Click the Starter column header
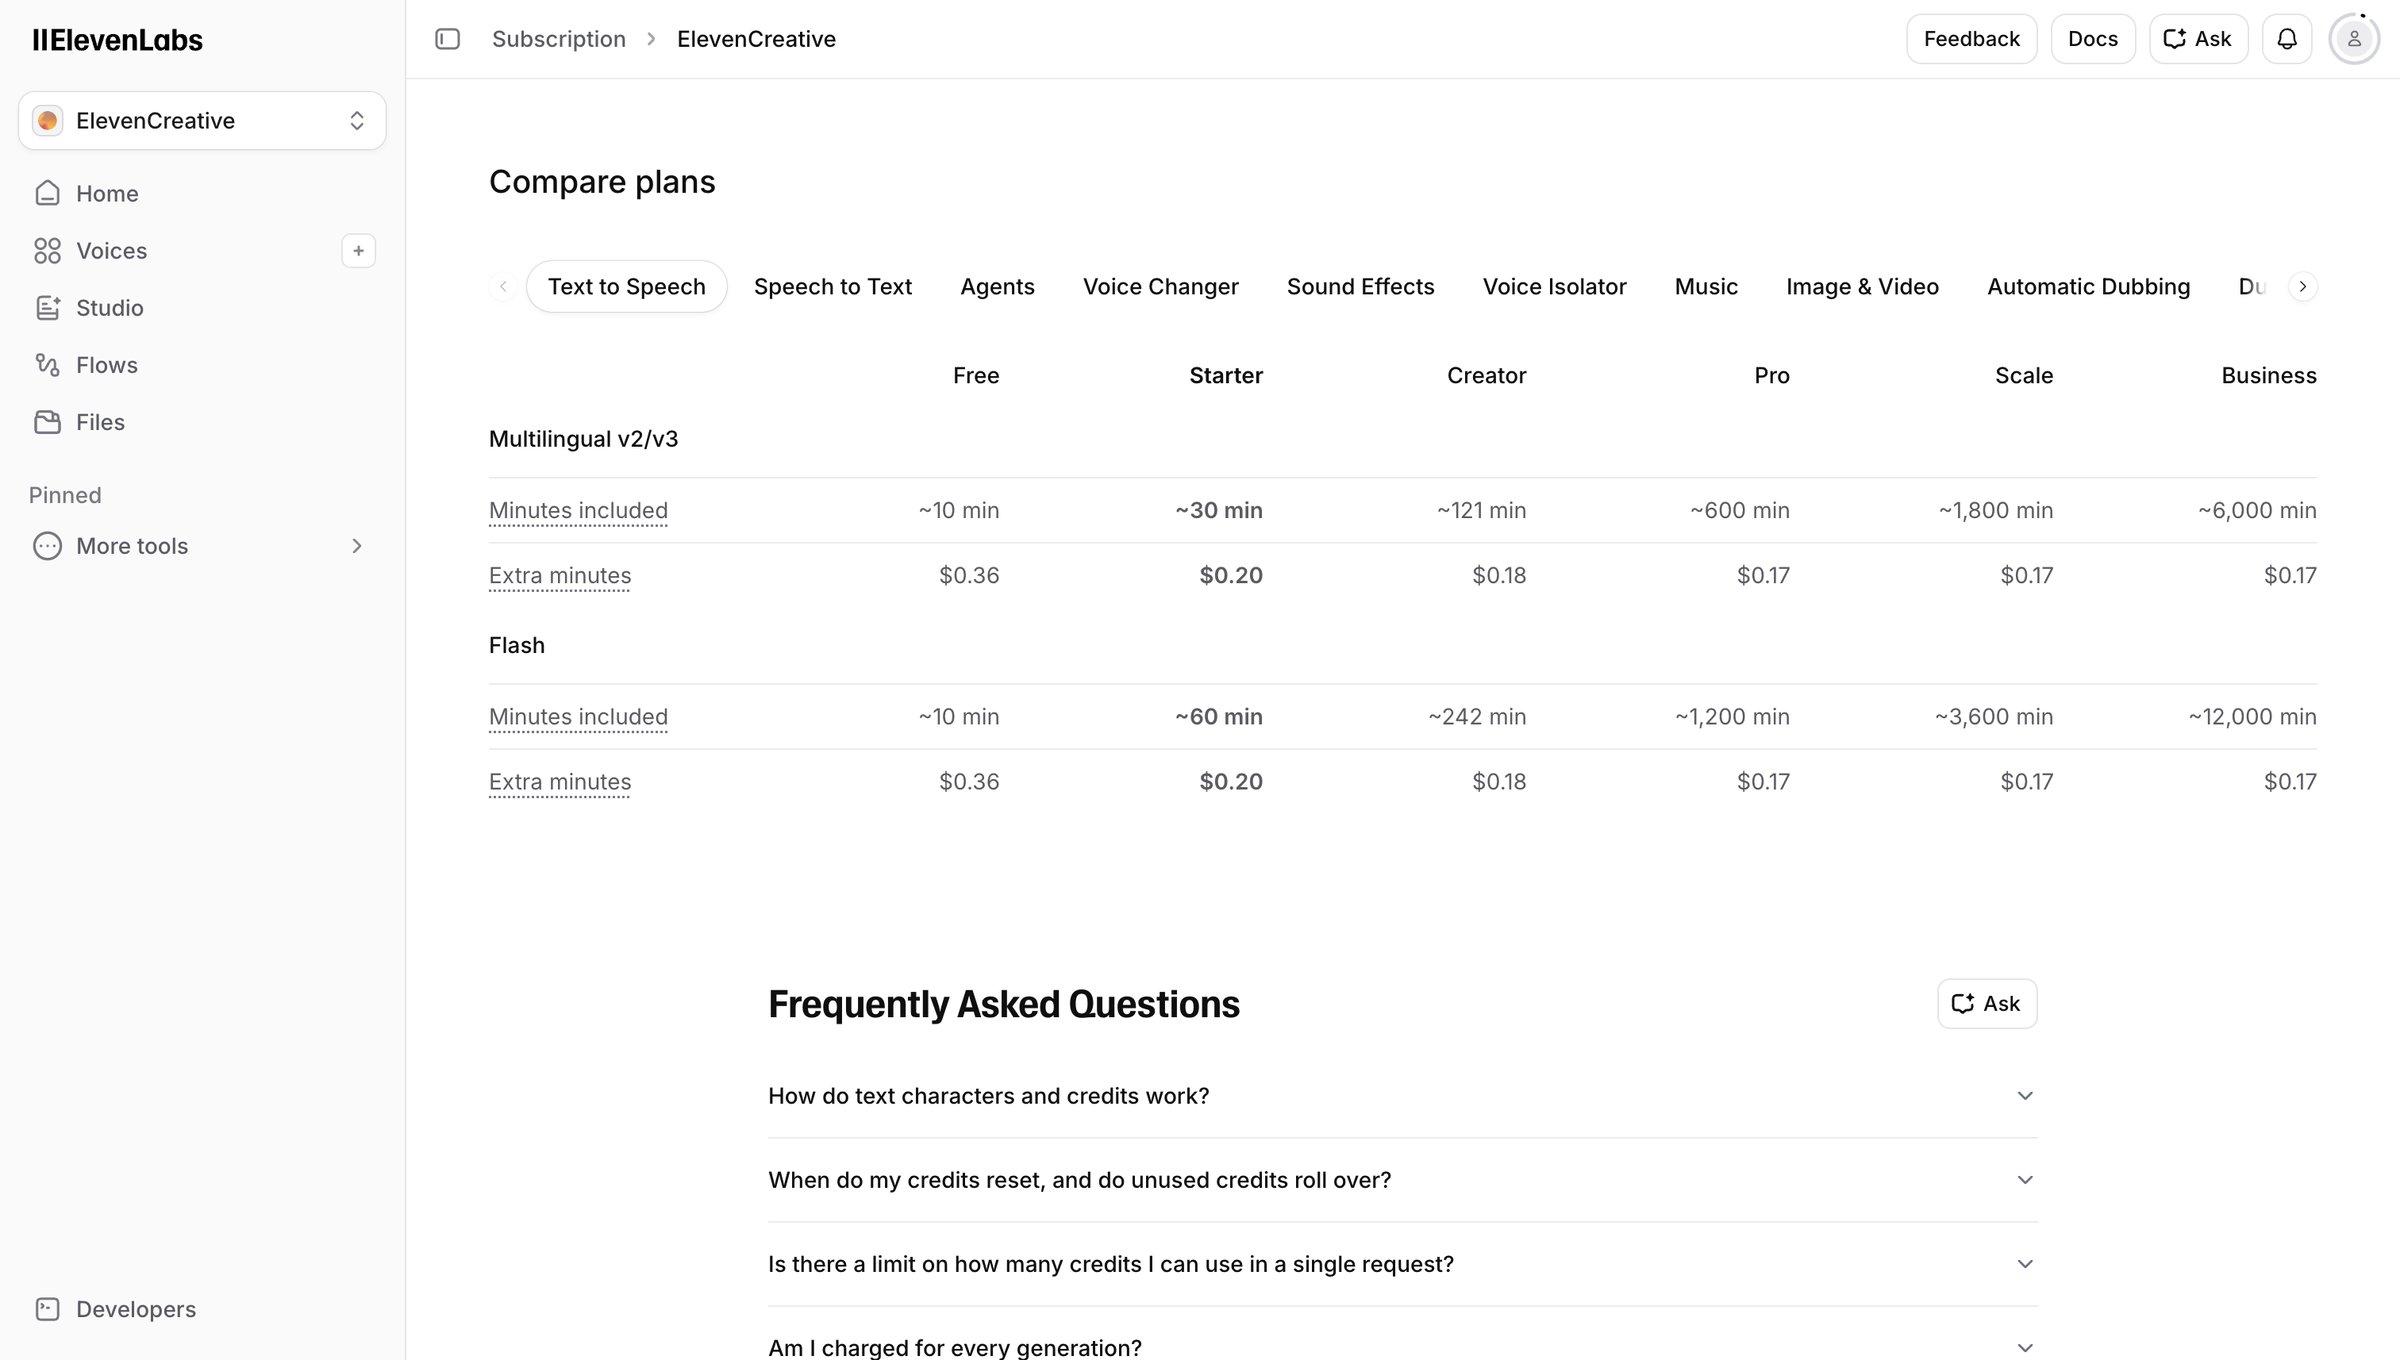Viewport: 2400px width, 1360px height. click(1226, 376)
